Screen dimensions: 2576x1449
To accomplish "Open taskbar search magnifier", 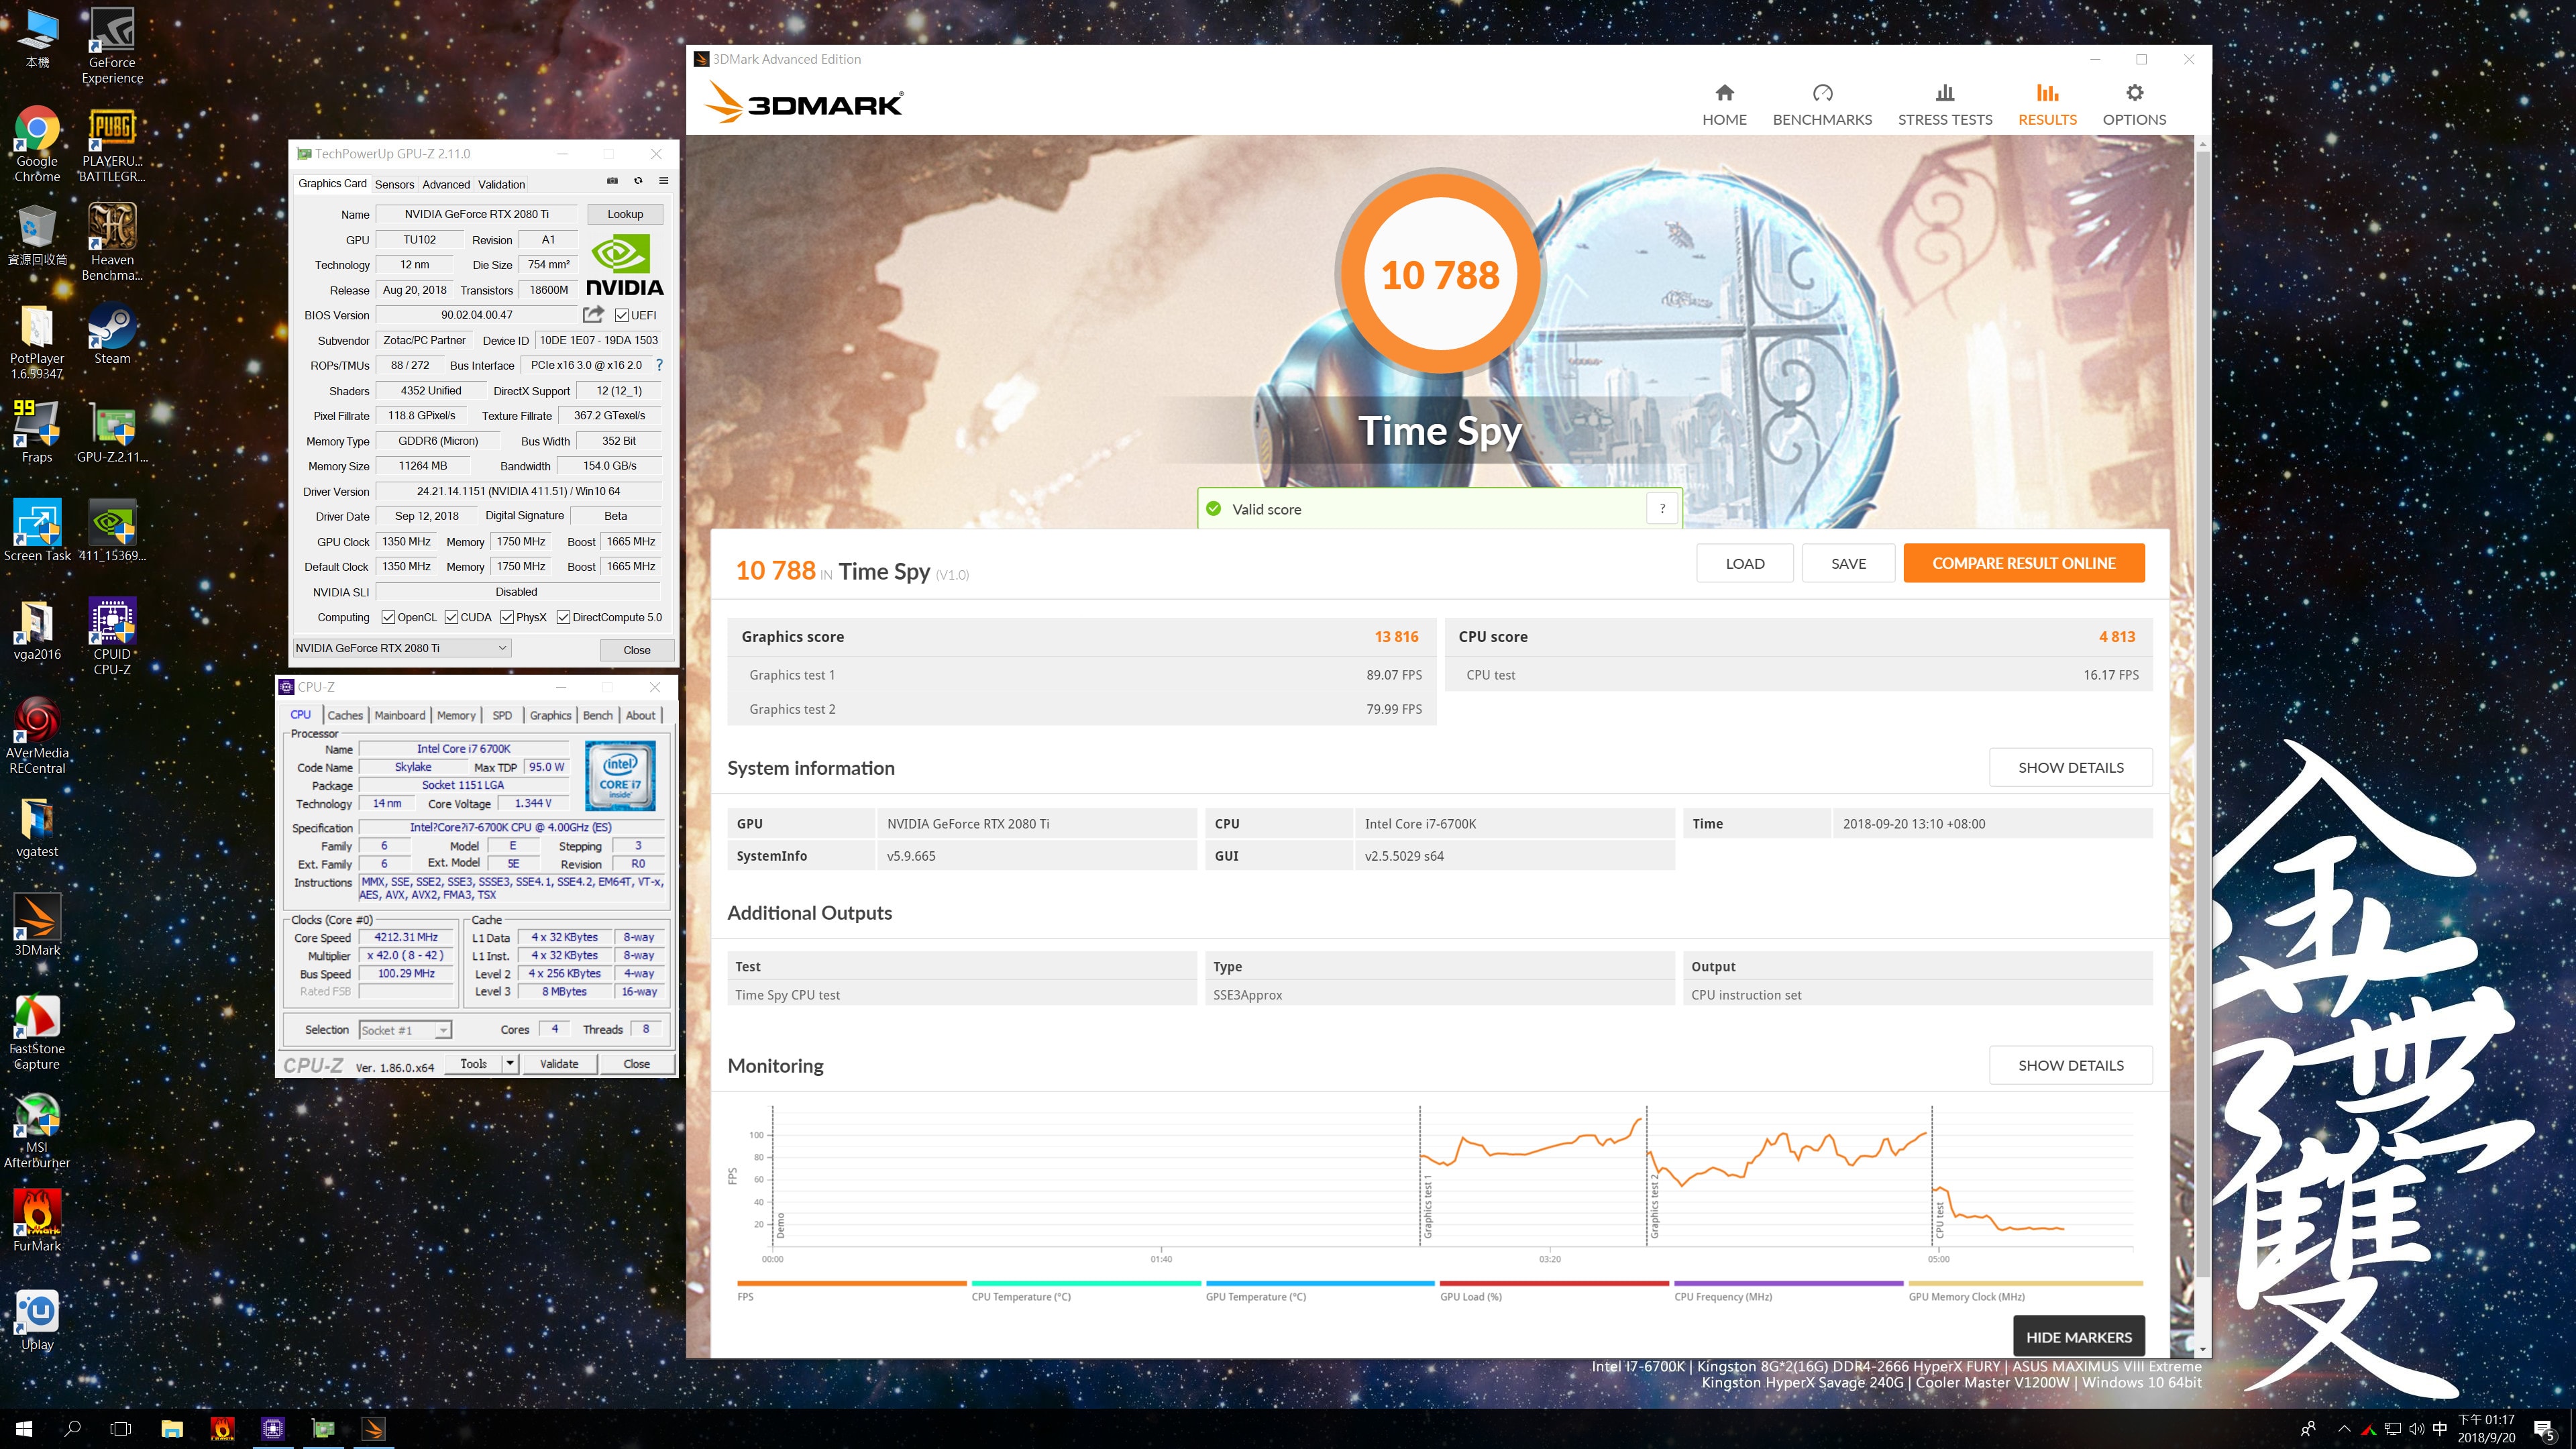I will 72,1429.
